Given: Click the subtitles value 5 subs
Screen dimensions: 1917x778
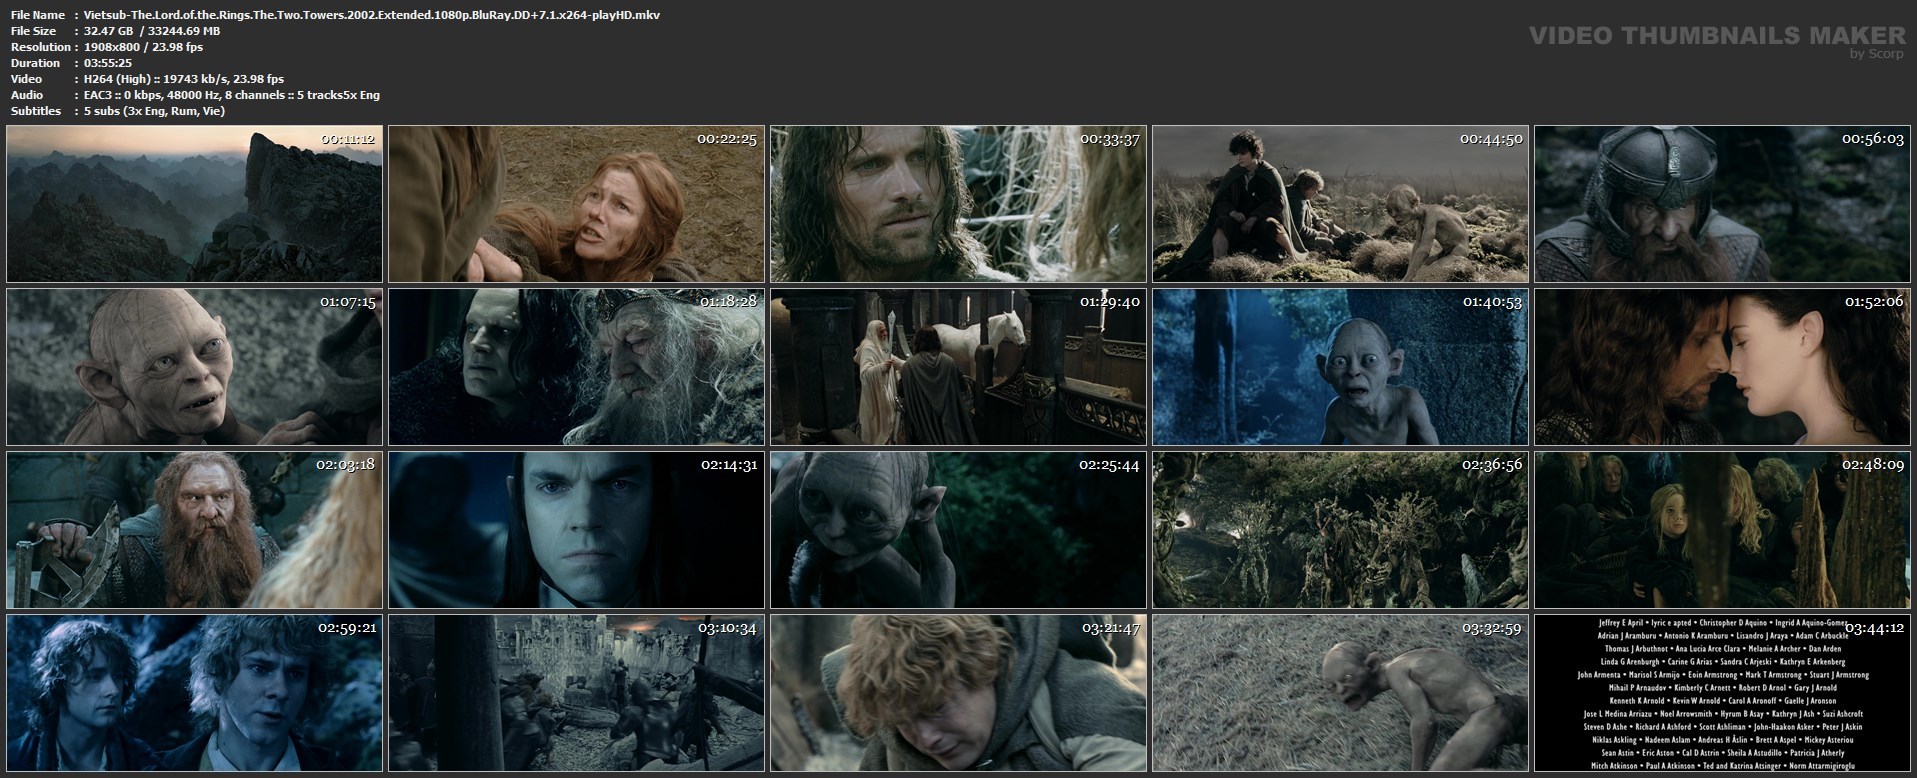Looking at the screenshot, I should 154,111.
